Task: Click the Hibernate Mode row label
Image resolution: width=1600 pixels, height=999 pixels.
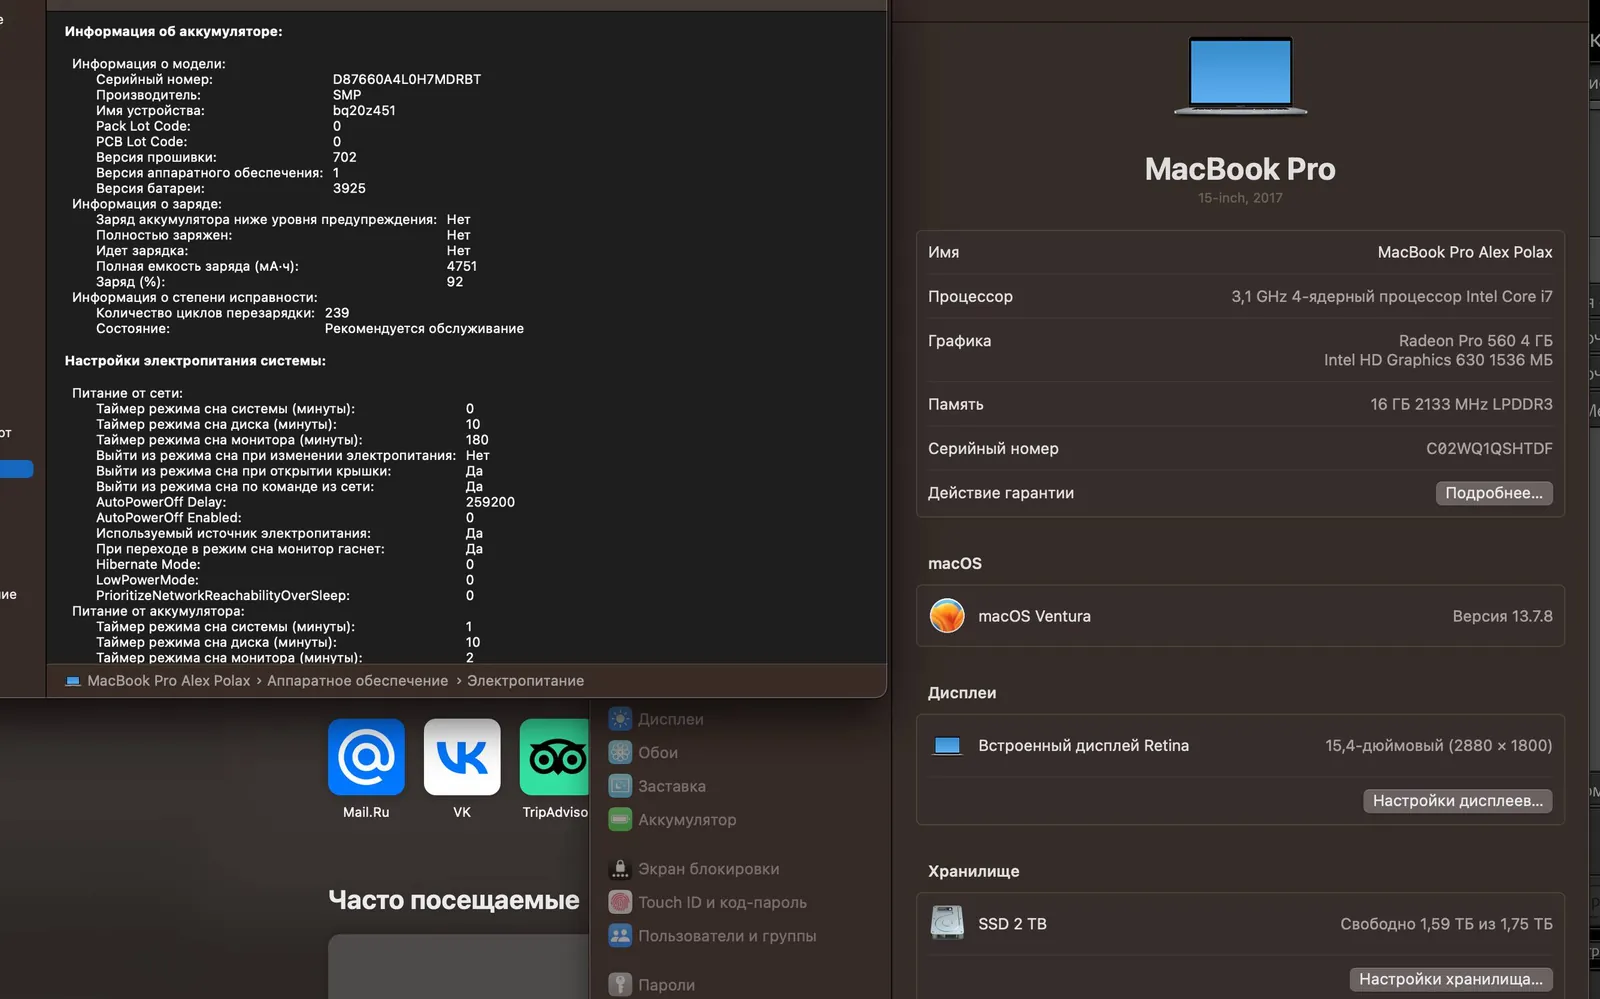Action: (148, 564)
